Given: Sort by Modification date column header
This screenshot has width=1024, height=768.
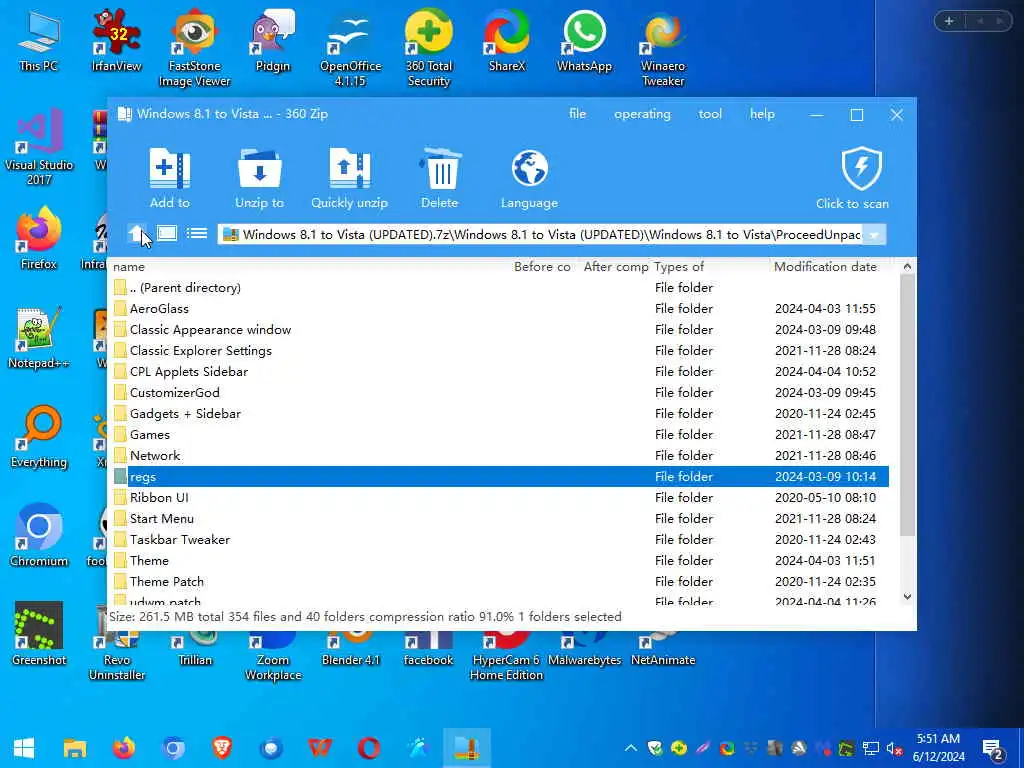Looking at the screenshot, I should tap(825, 266).
